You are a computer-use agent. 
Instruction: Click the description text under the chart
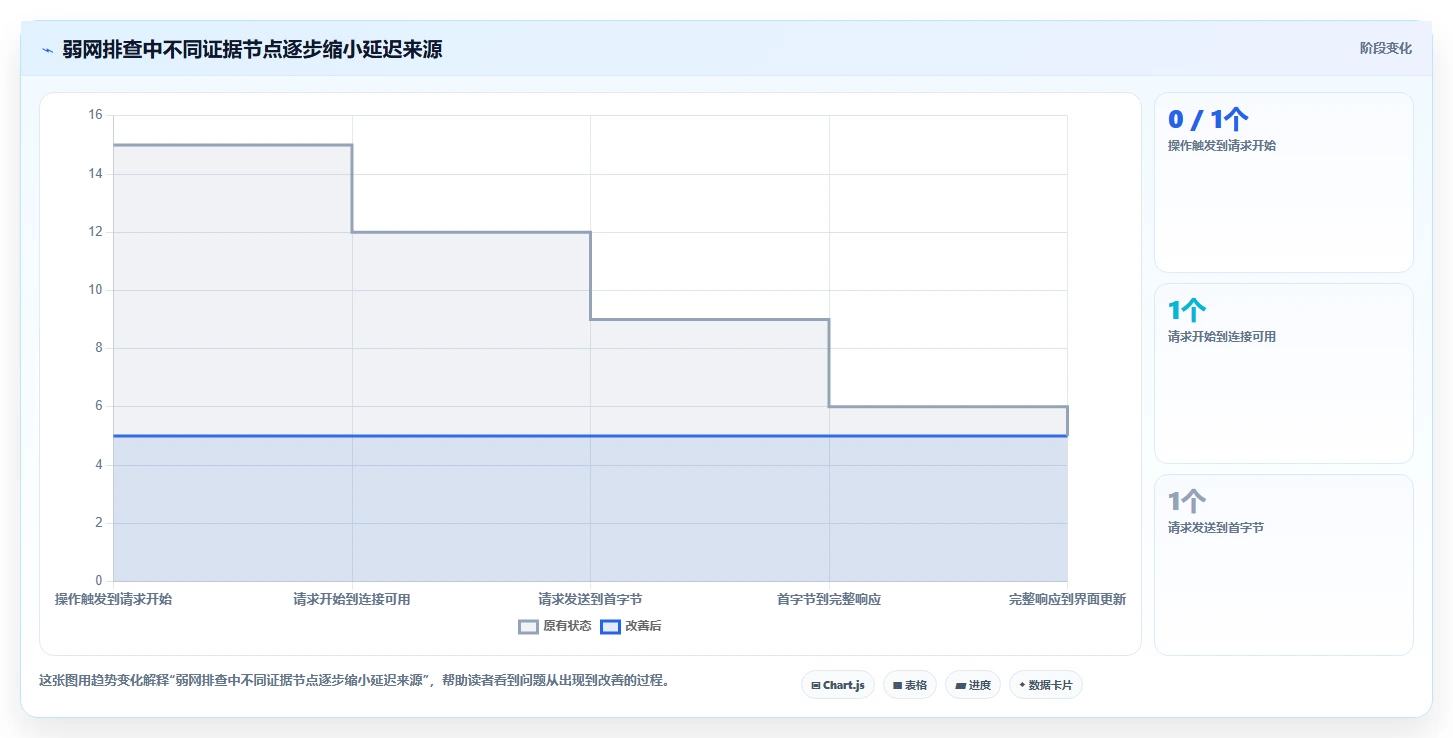(354, 681)
